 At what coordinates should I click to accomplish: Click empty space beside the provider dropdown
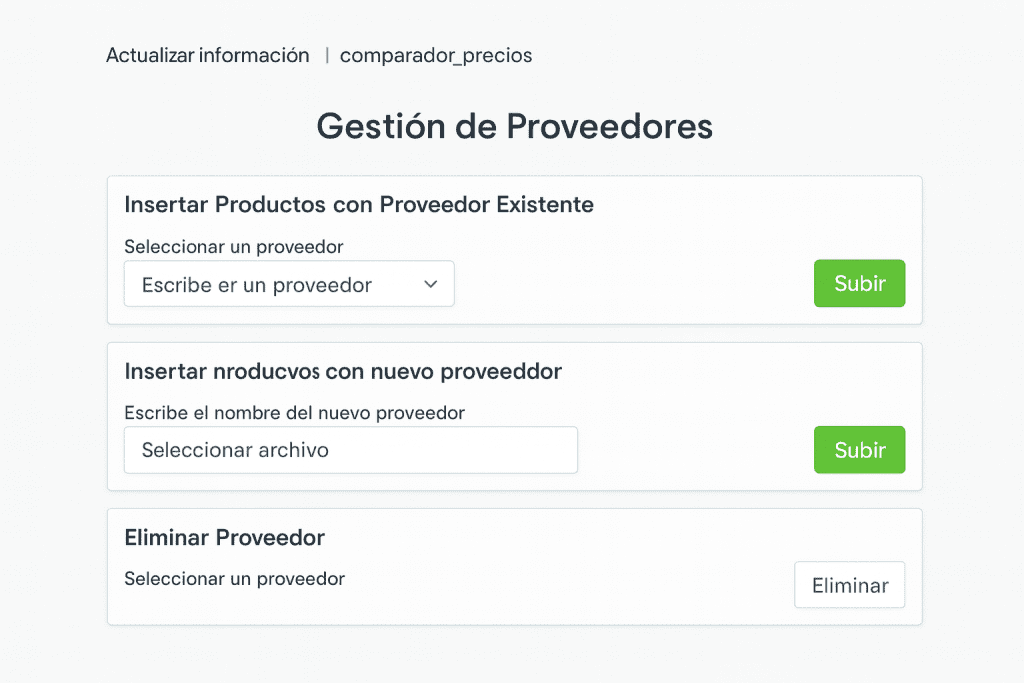(630, 284)
